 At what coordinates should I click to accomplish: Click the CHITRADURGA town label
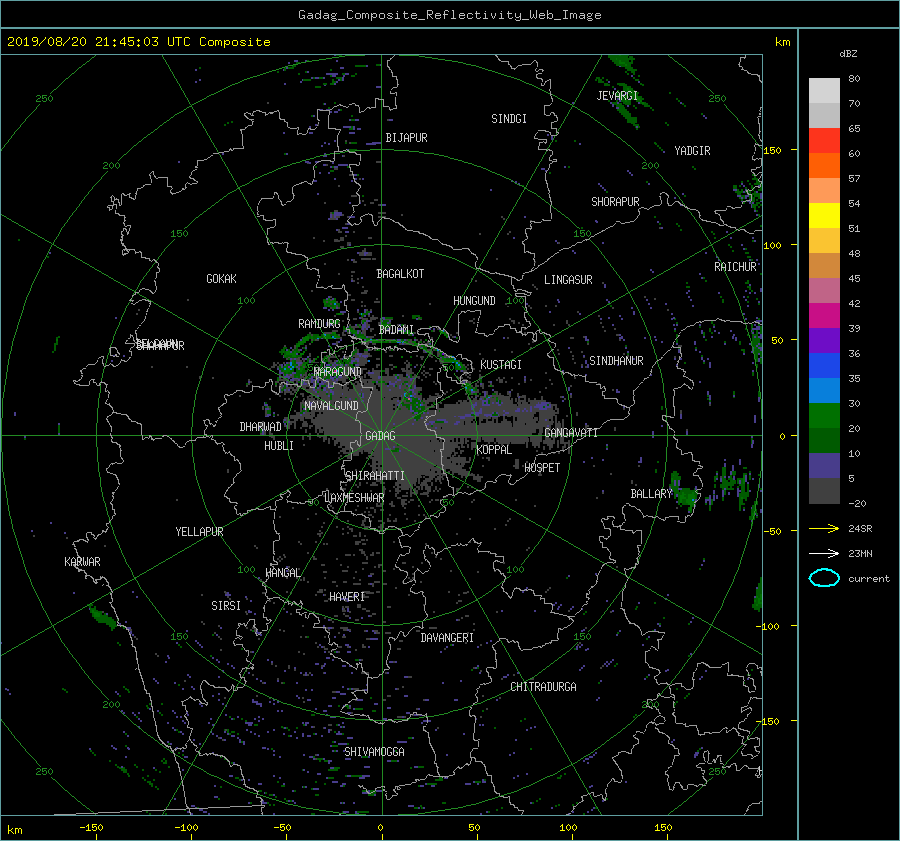pyautogui.click(x=543, y=687)
